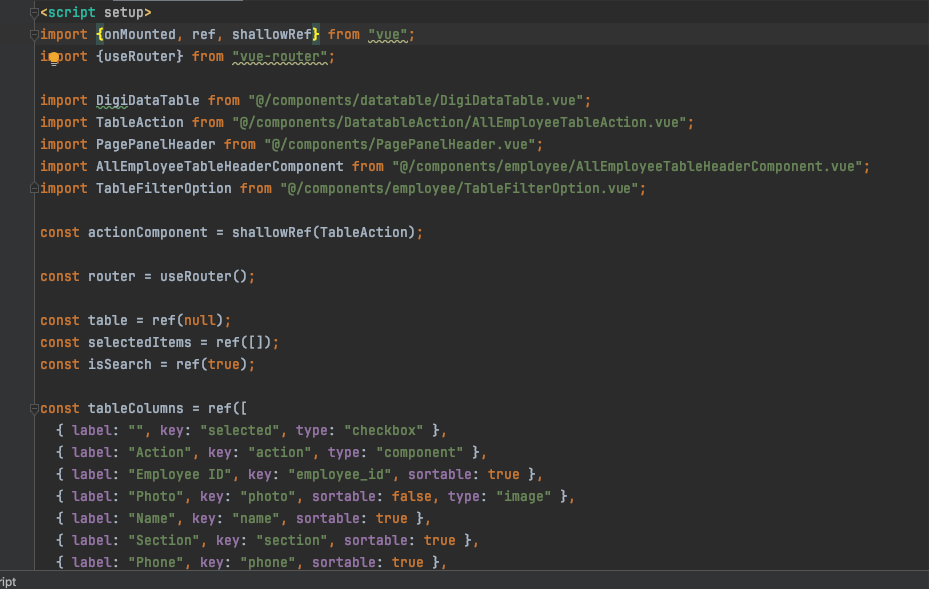
Task: Click shallowRef(TableAction) in actionComponent line
Action: click(x=325, y=233)
